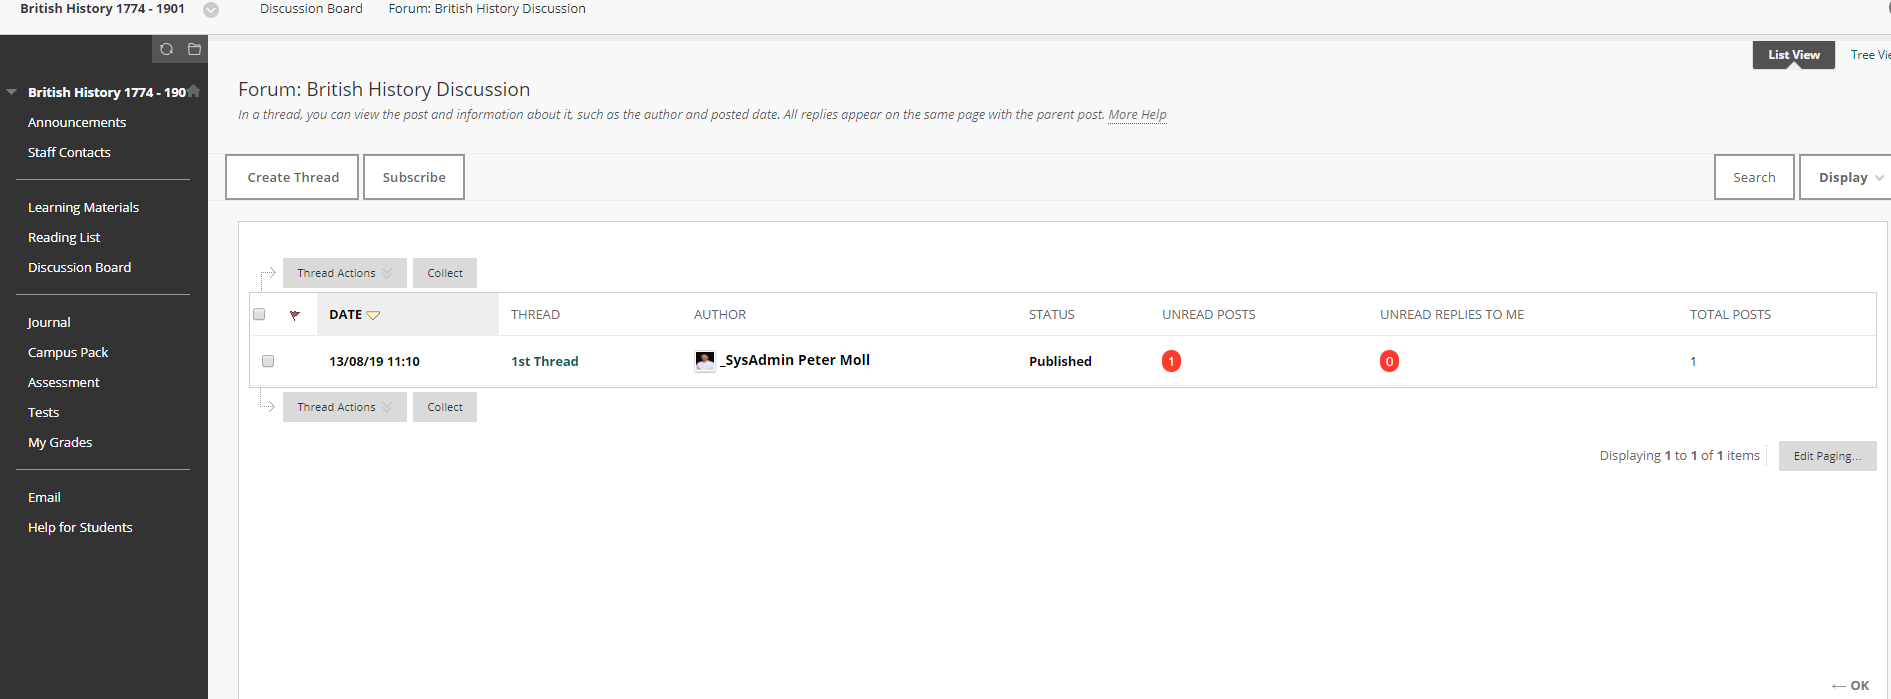Screen dimensions: 1891x699
Task: Open Staff Contacts in the course menu
Action: coord(69,152)
